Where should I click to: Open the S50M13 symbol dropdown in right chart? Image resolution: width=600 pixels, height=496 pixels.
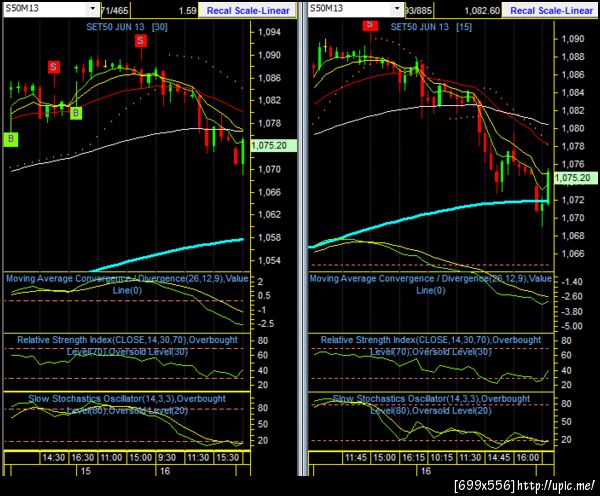pos(397,8)
